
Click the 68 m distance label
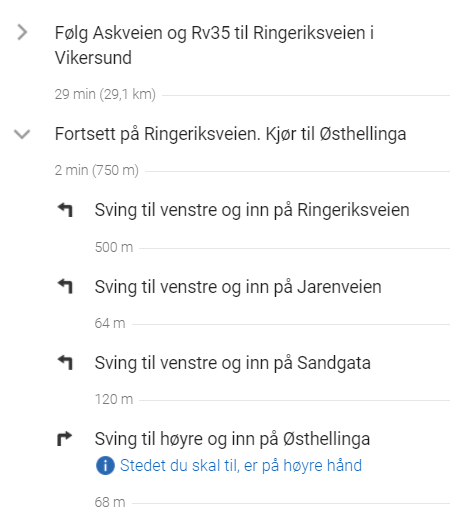[x=110, y=502]
